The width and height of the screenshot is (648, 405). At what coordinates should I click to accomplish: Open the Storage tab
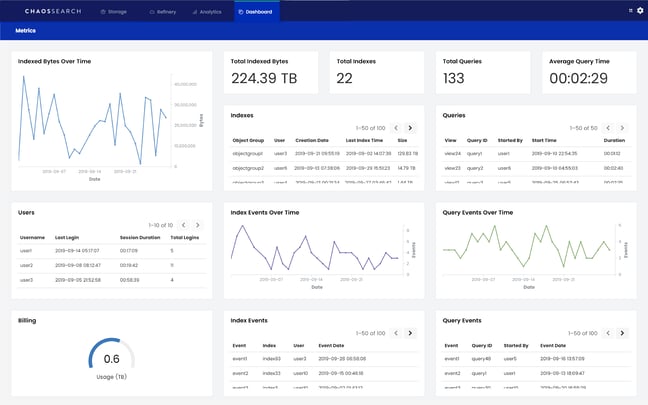click(116, 11)
